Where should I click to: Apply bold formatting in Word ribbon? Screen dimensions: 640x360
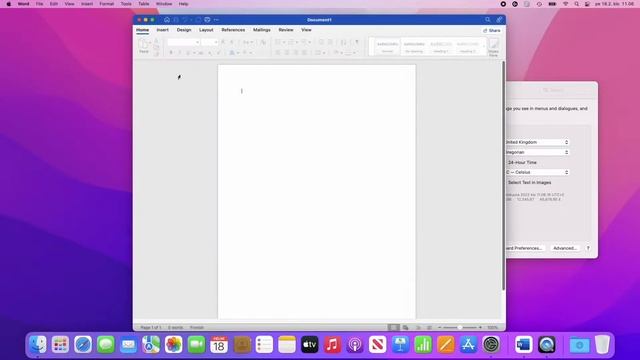(171, 53)
